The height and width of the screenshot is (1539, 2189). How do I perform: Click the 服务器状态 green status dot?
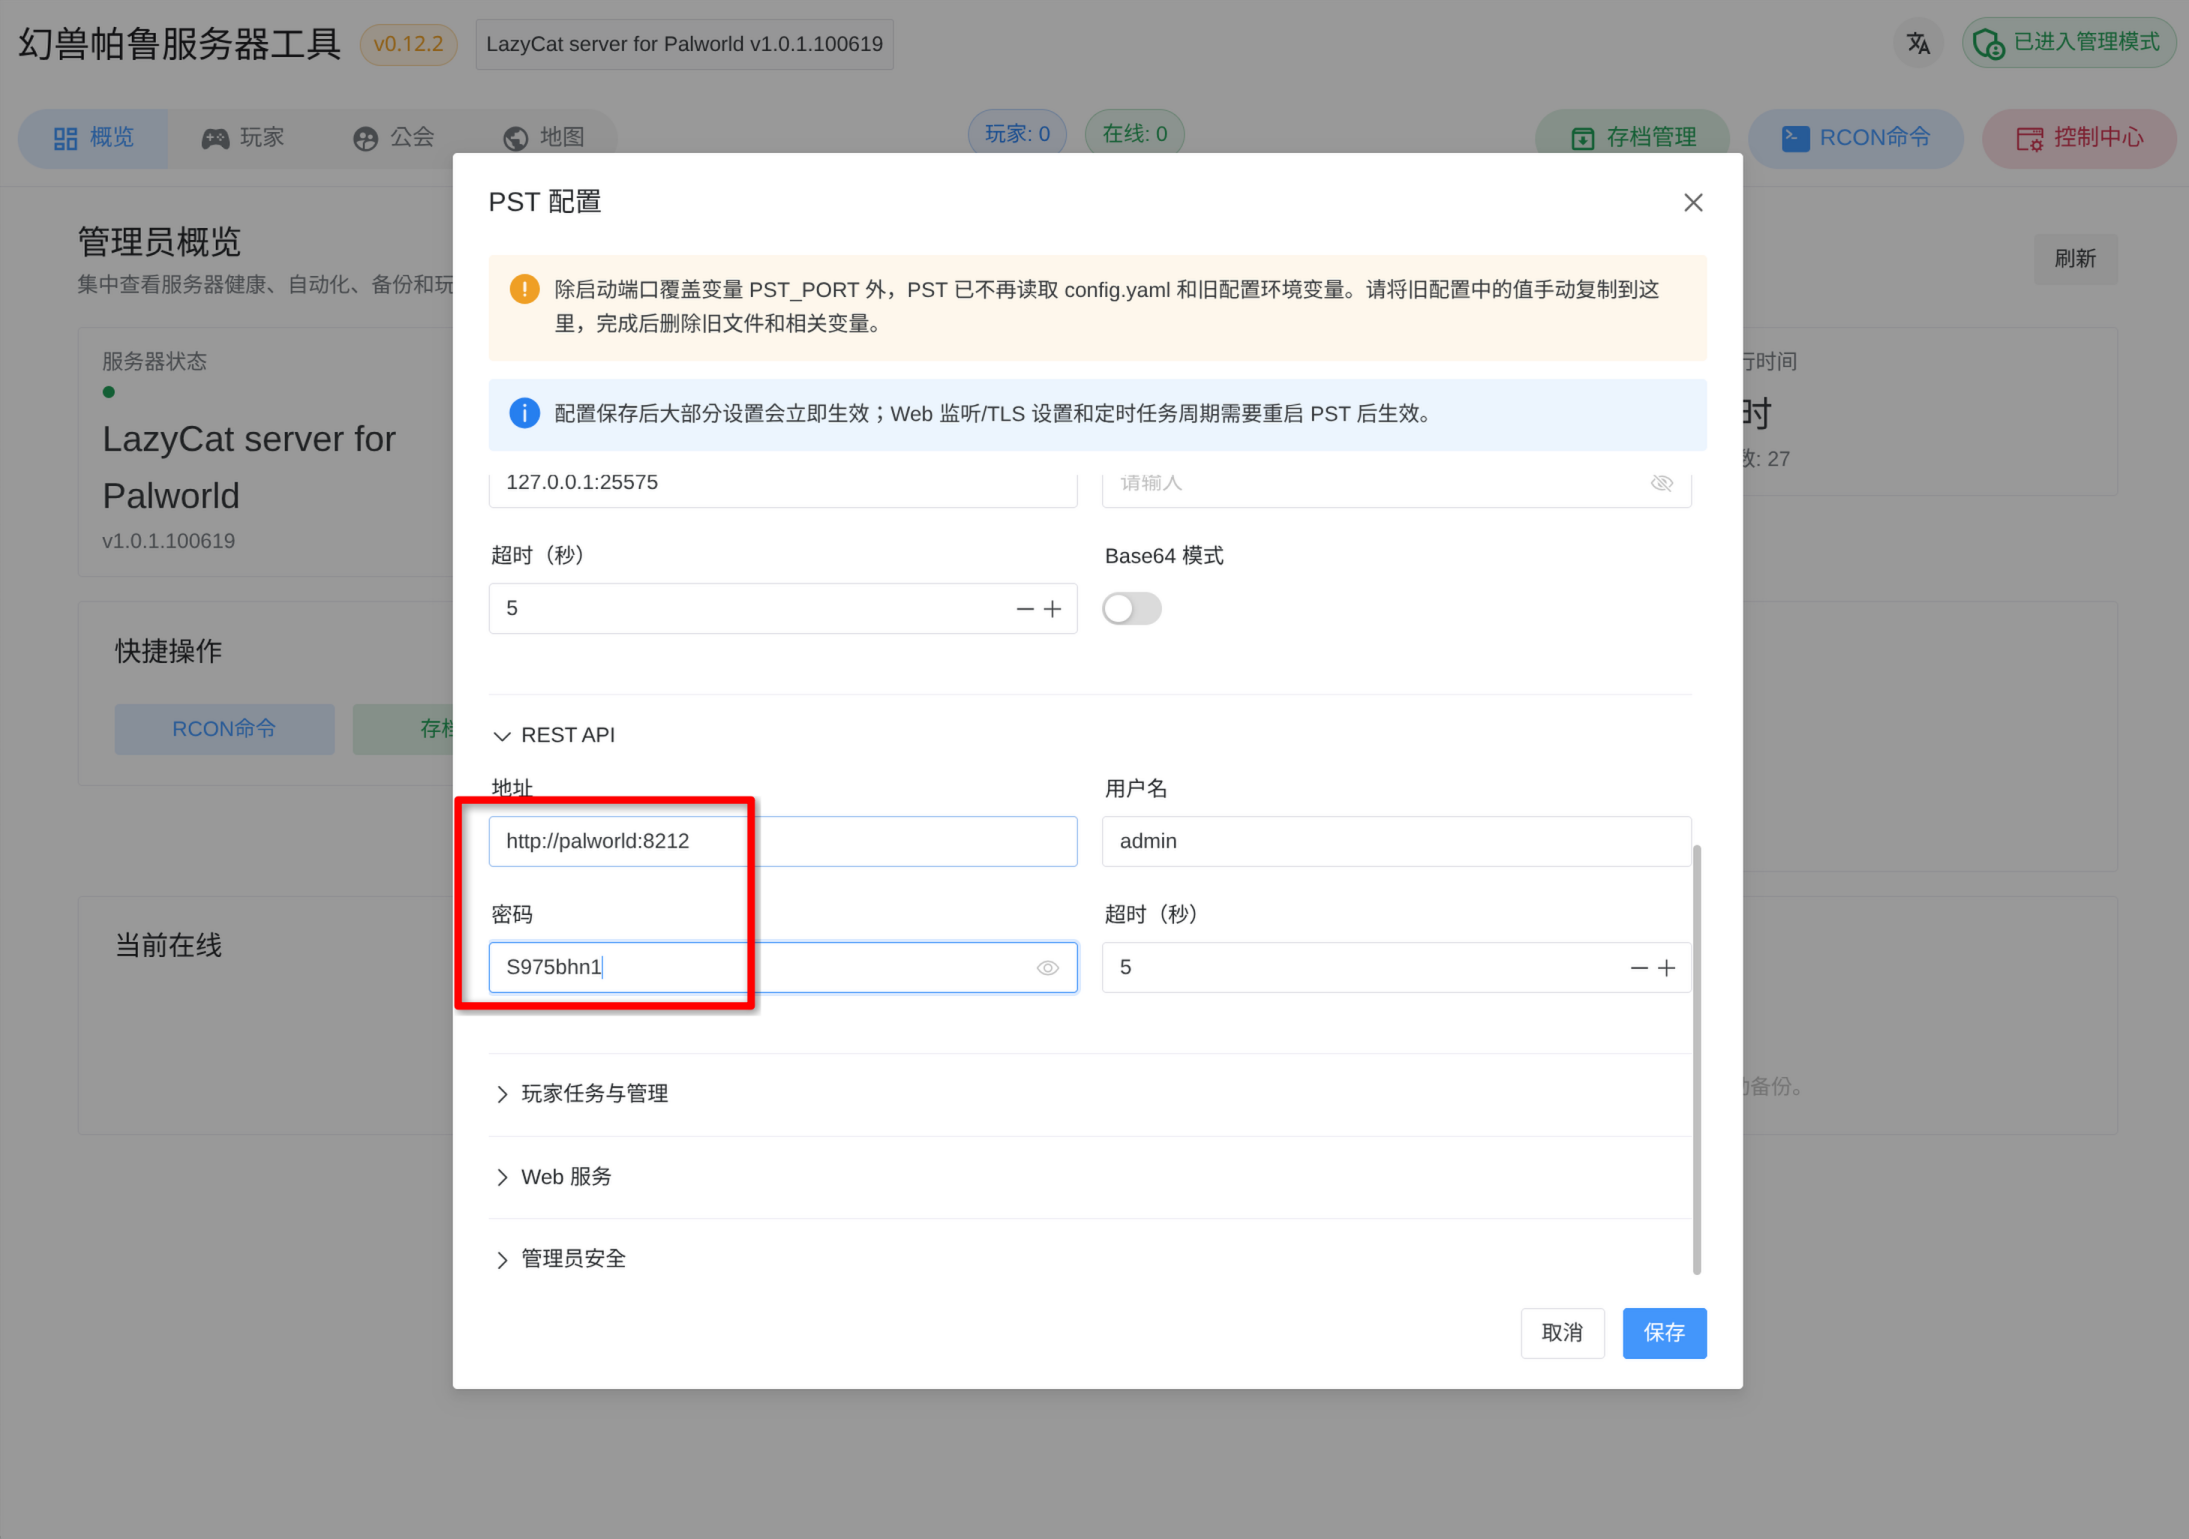point(108,392)
